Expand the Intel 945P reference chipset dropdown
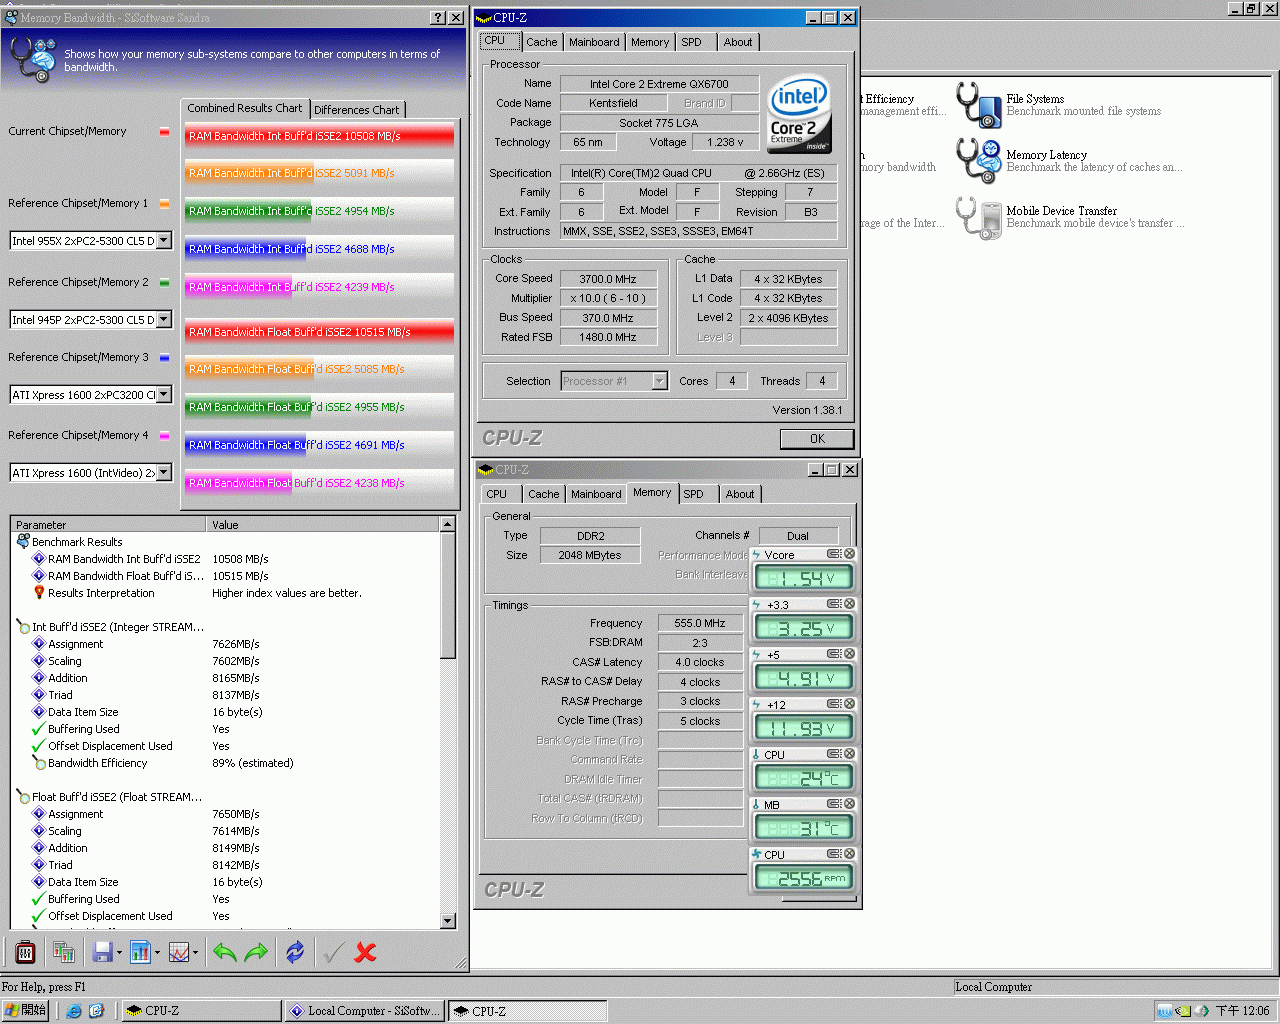 [164, 320]
